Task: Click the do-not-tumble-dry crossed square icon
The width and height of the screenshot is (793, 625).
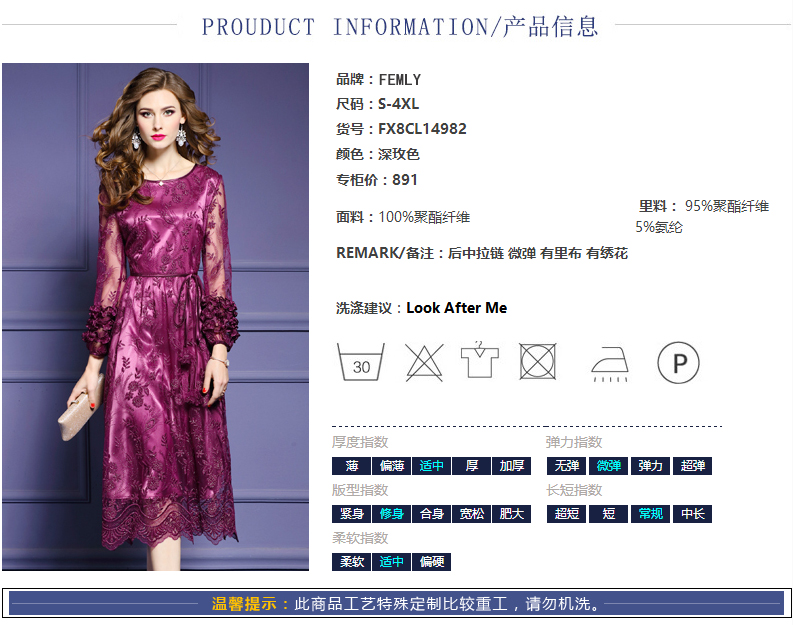Action: pyautogui.click(x=538, y=362)
